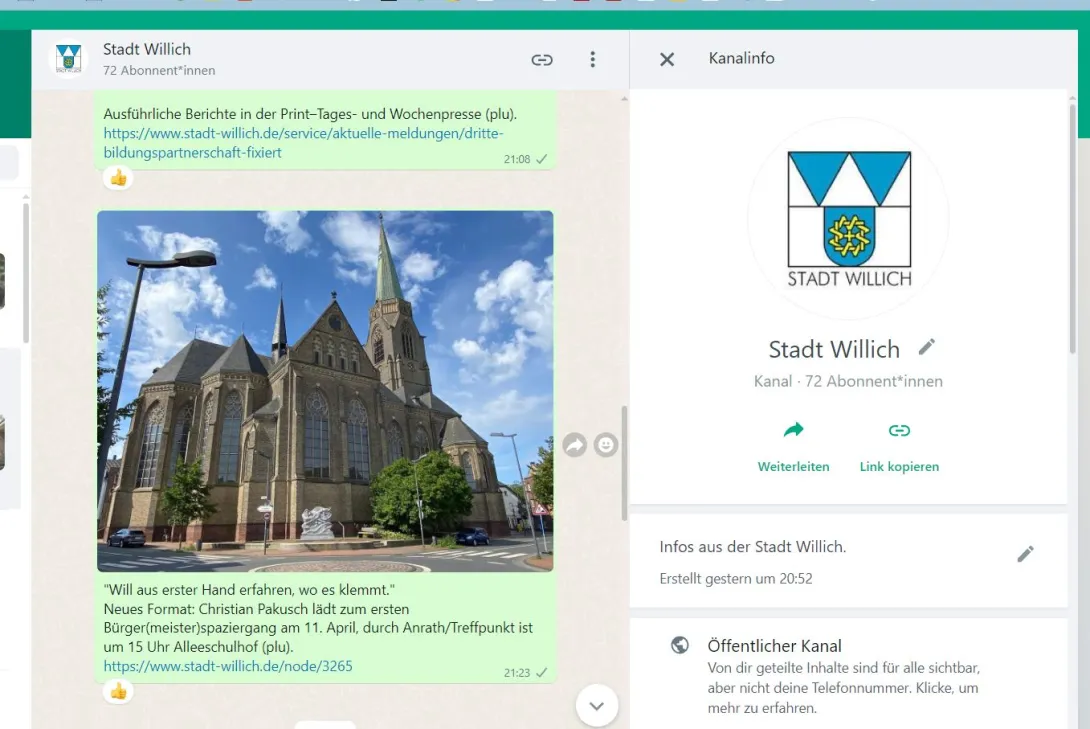This screenshot has width=1090, height=729.
Task: Copy channel link via header link icon
Action: pos(542,60)
